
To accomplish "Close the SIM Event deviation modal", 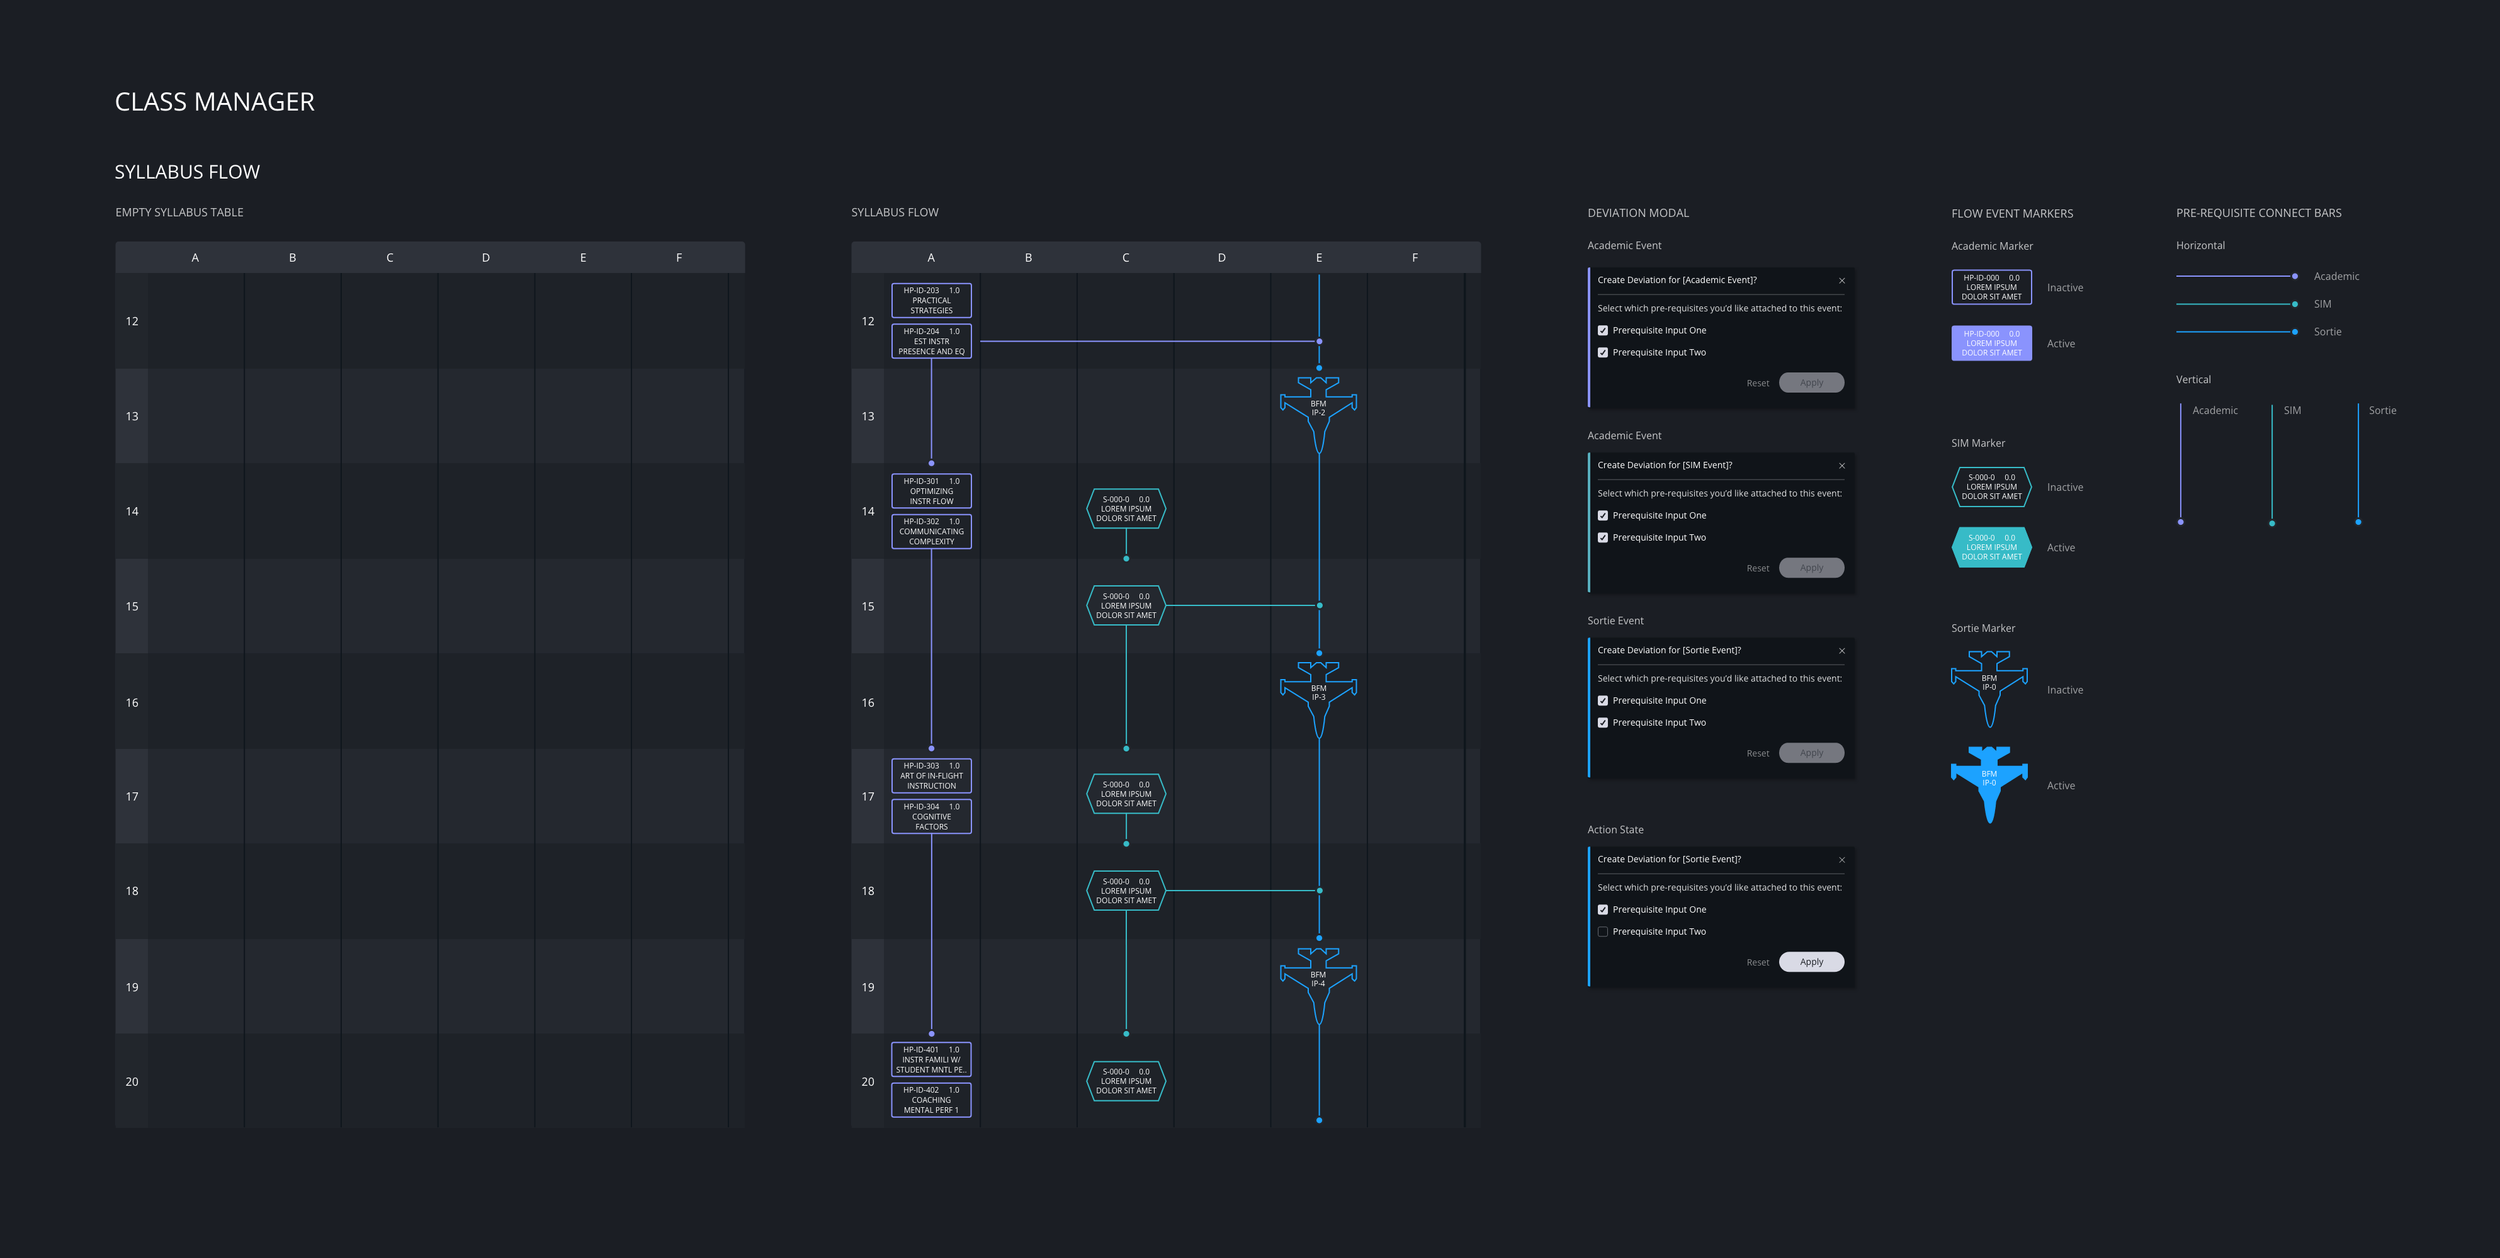I will tap(1841, 466).
